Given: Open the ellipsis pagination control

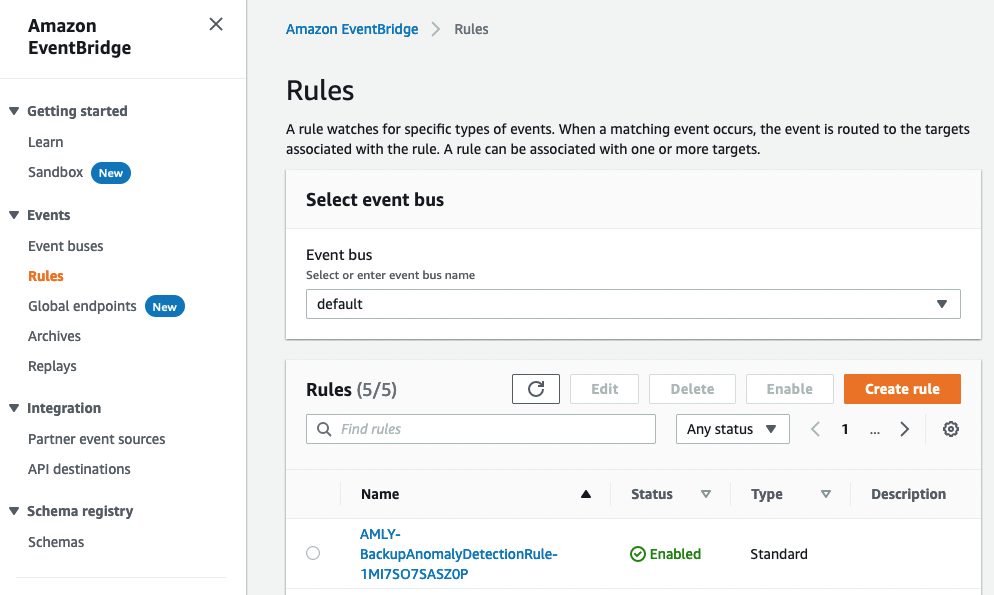Looking at the screenshot, I should point(874,429).
